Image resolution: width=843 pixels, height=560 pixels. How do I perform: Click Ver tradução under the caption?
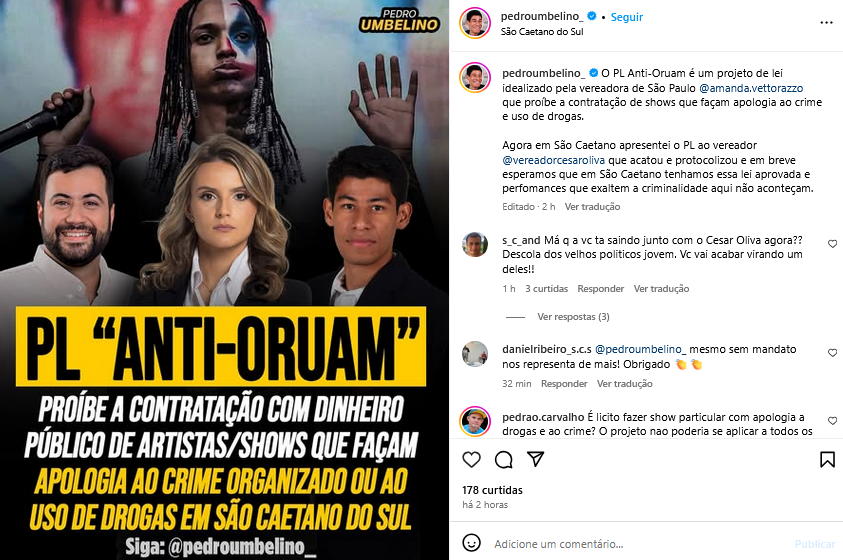(592, 206)
